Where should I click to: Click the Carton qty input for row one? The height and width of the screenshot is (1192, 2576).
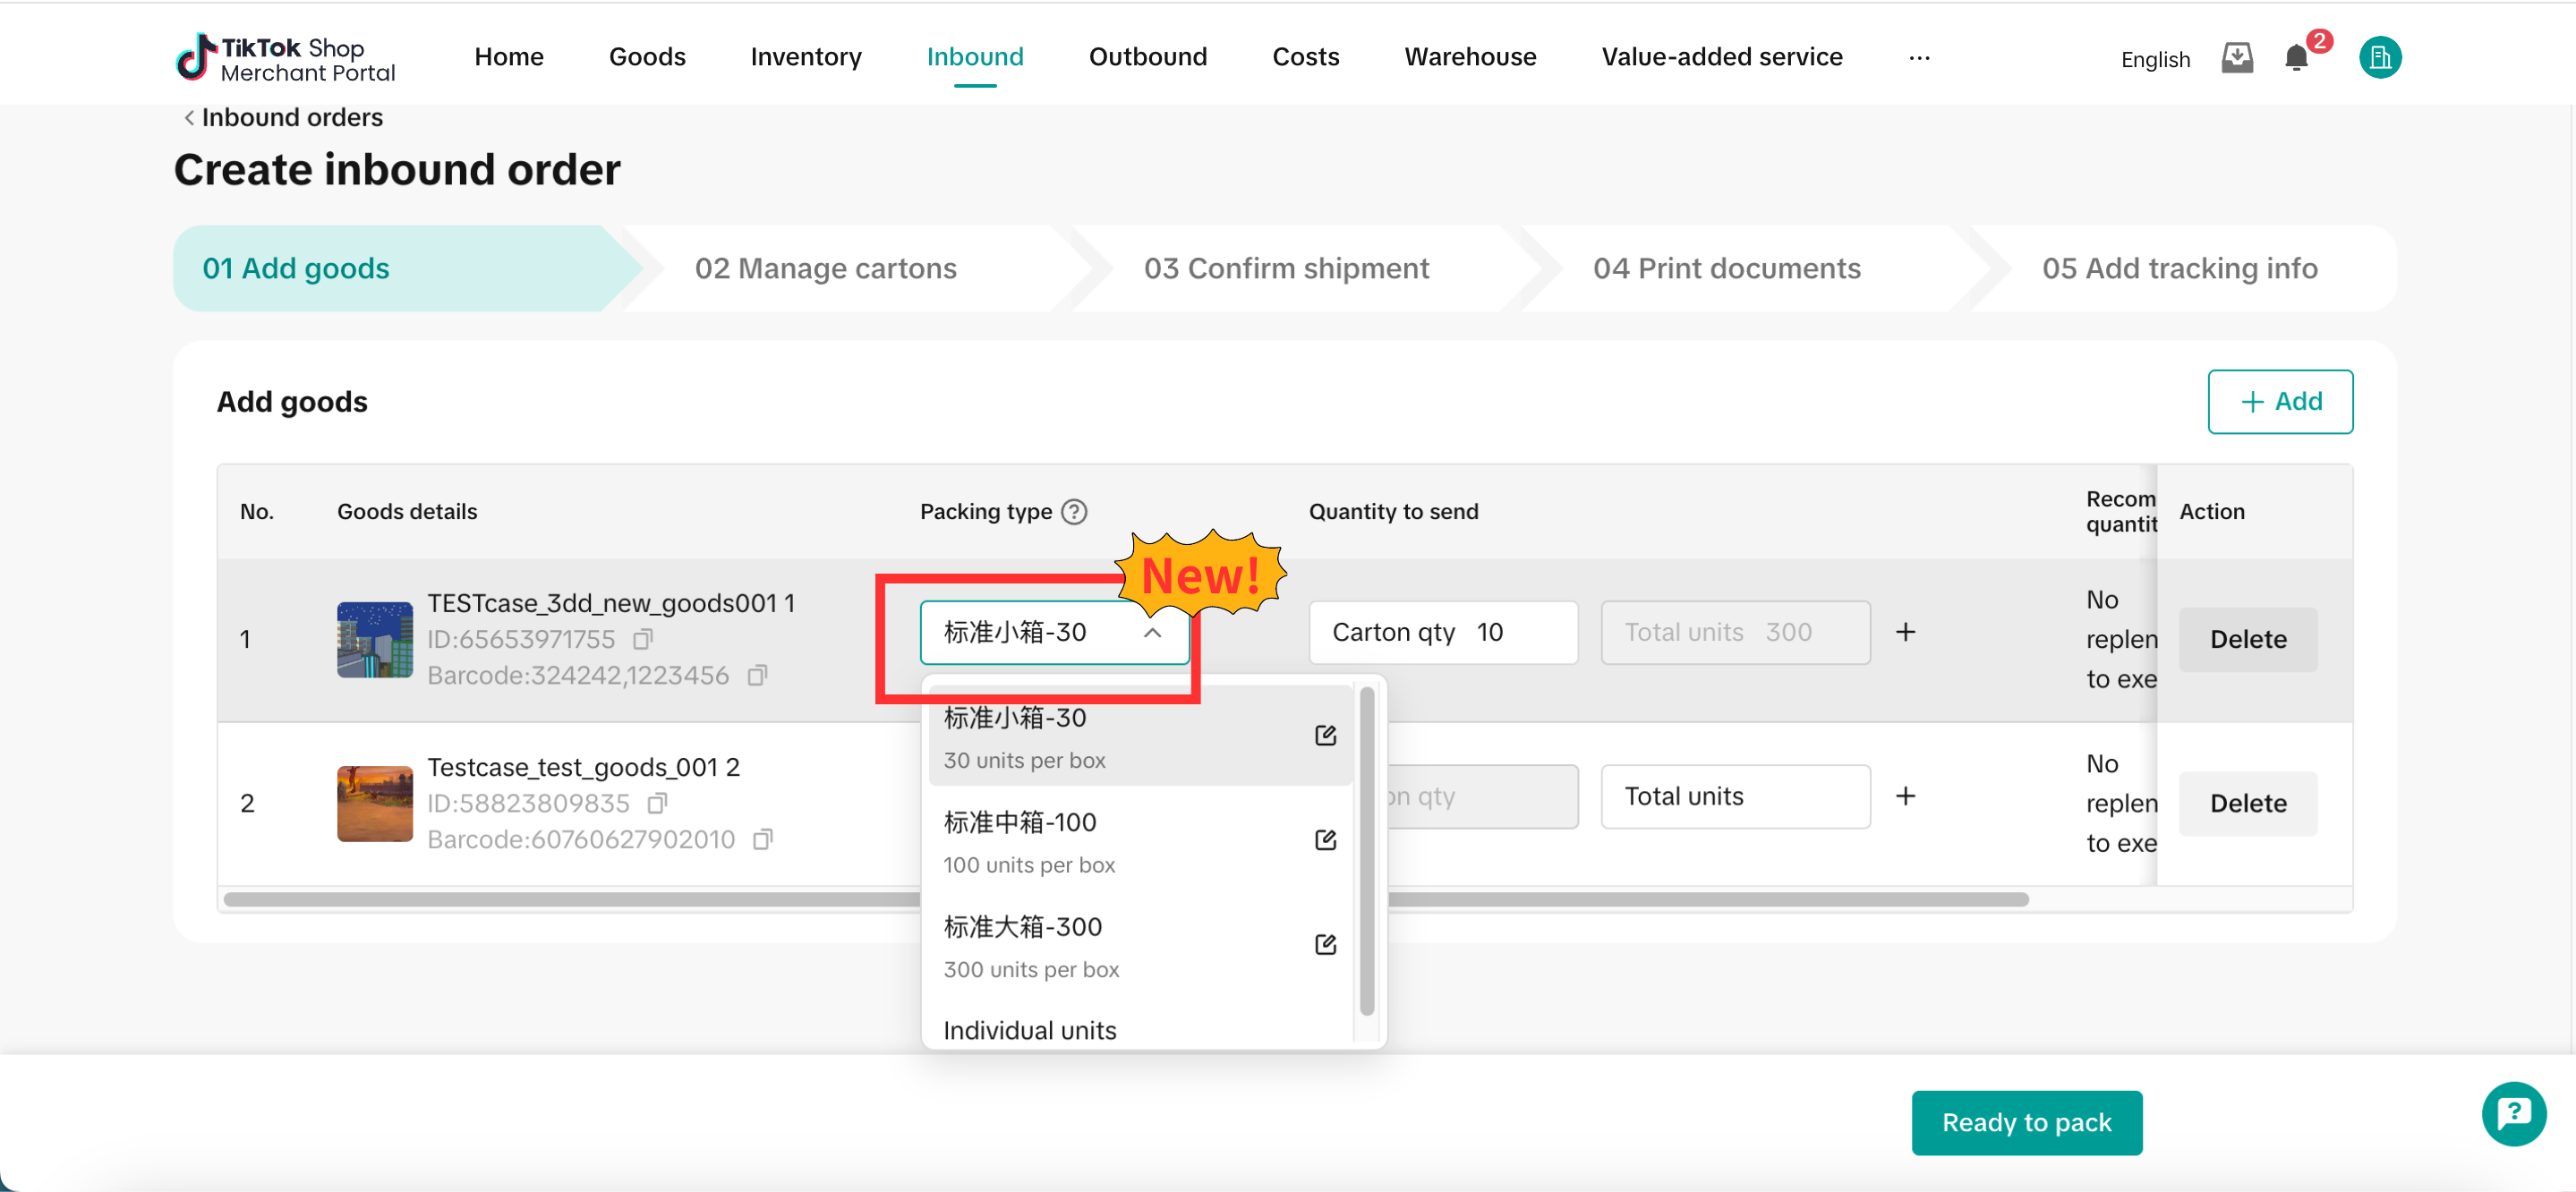click(x=1442, y=632)
